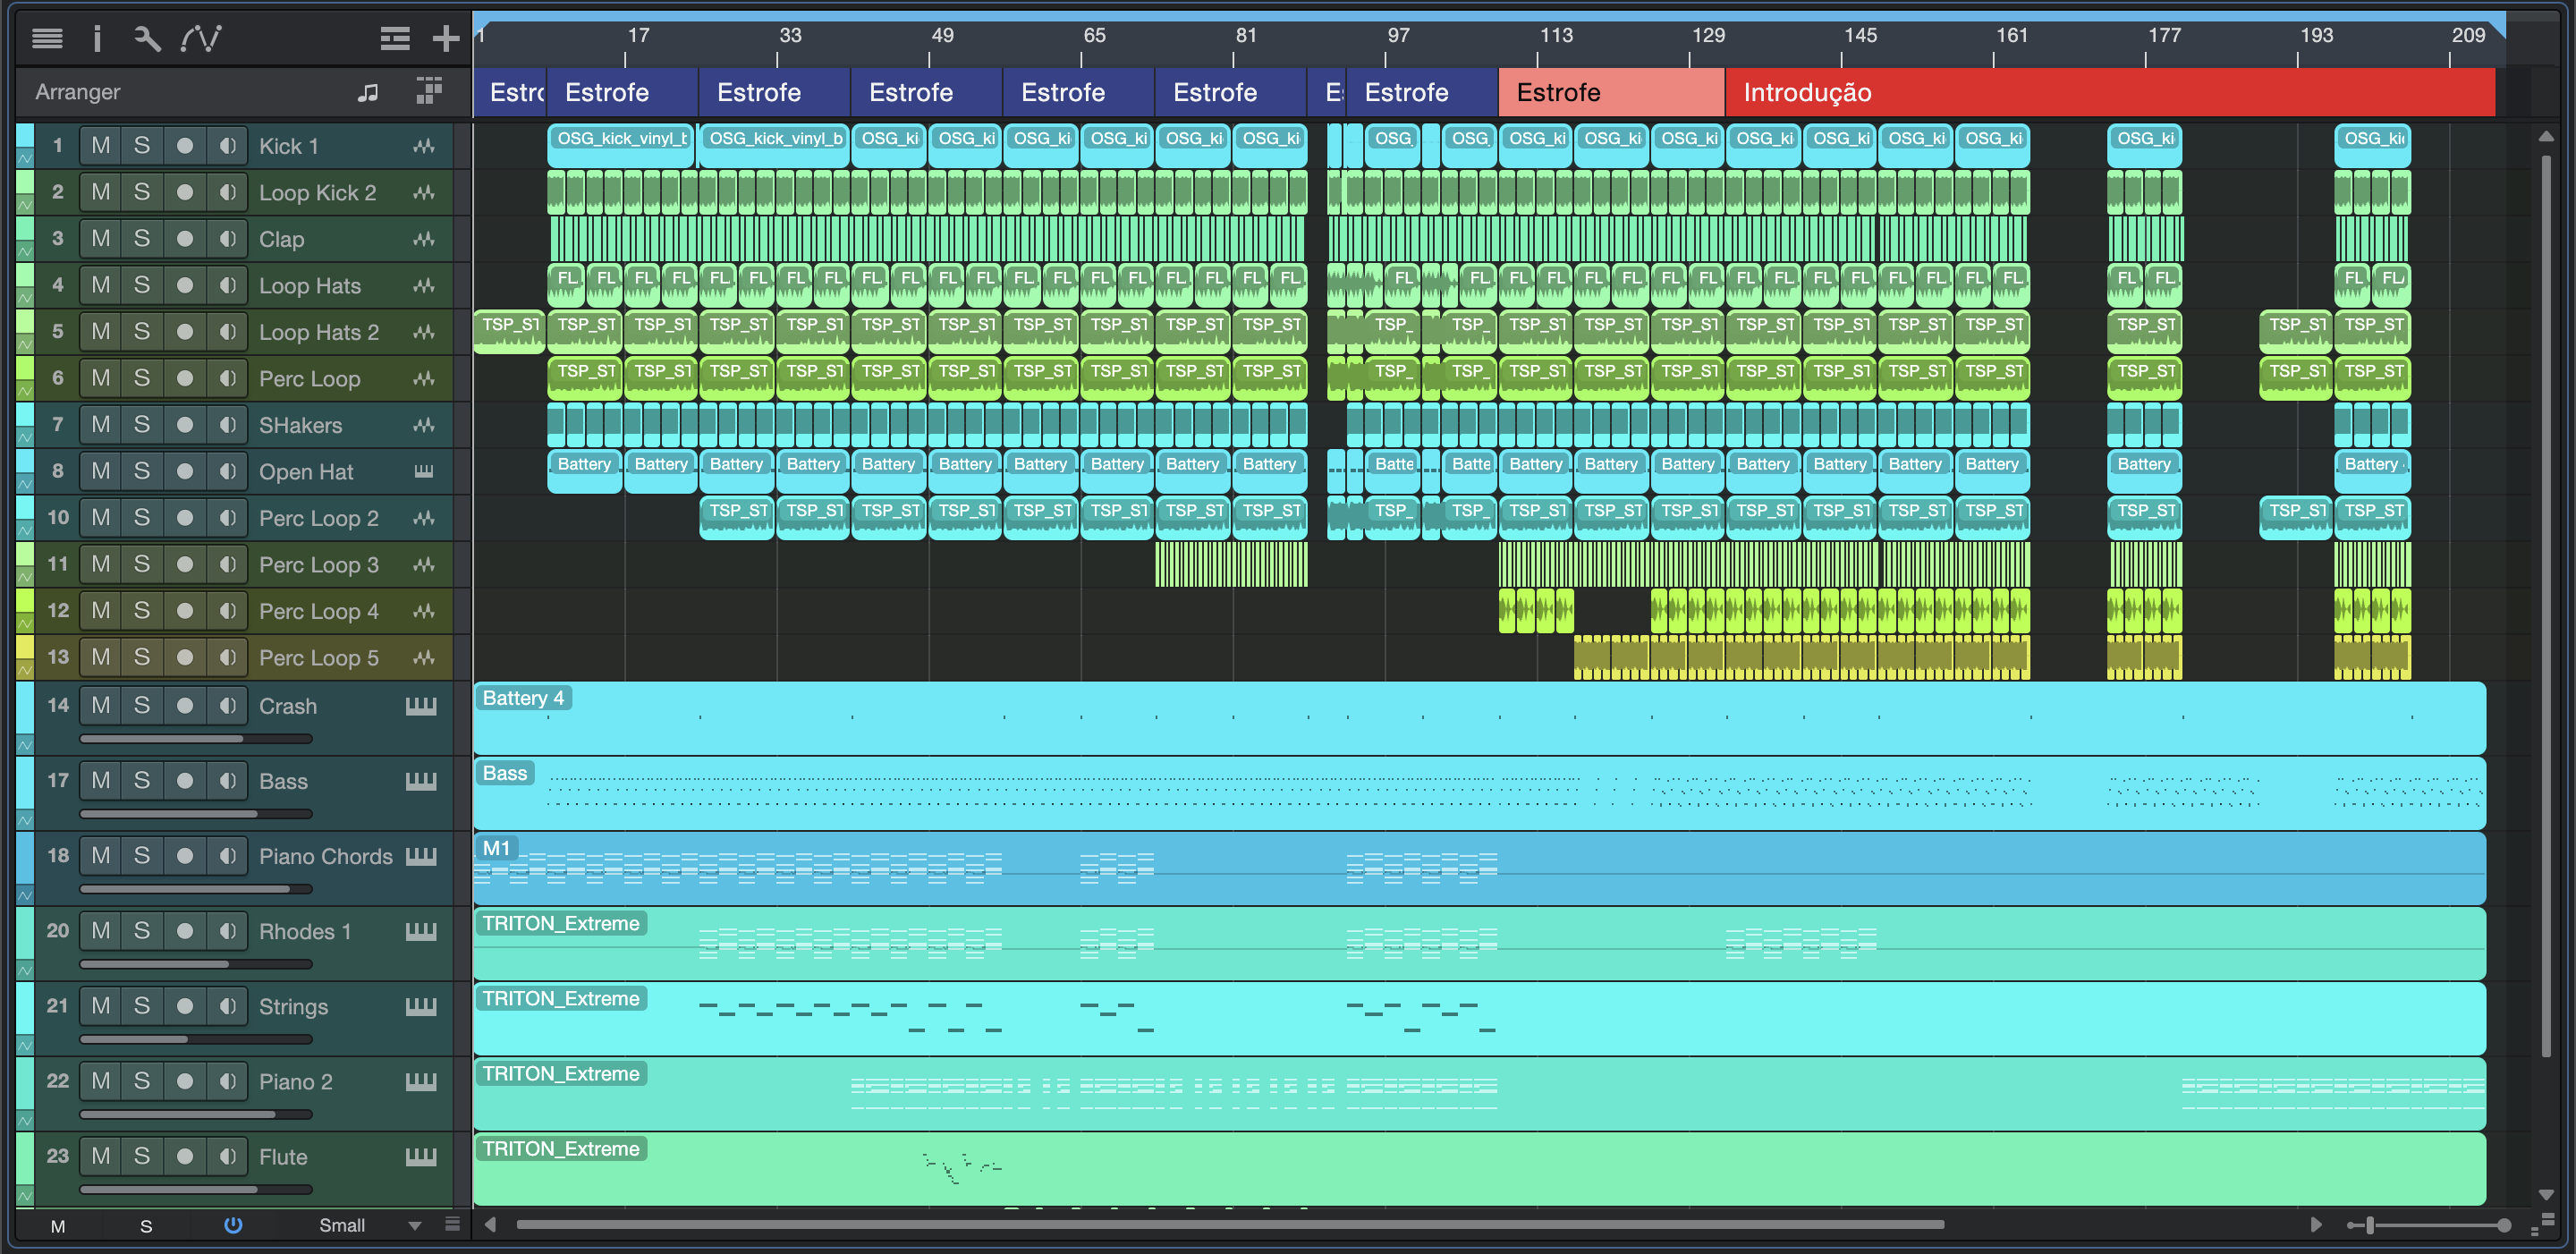This screenshot has height=1254, width=2576.
Task: Click the Bass track keyboard icon
Action: point(421,781)
